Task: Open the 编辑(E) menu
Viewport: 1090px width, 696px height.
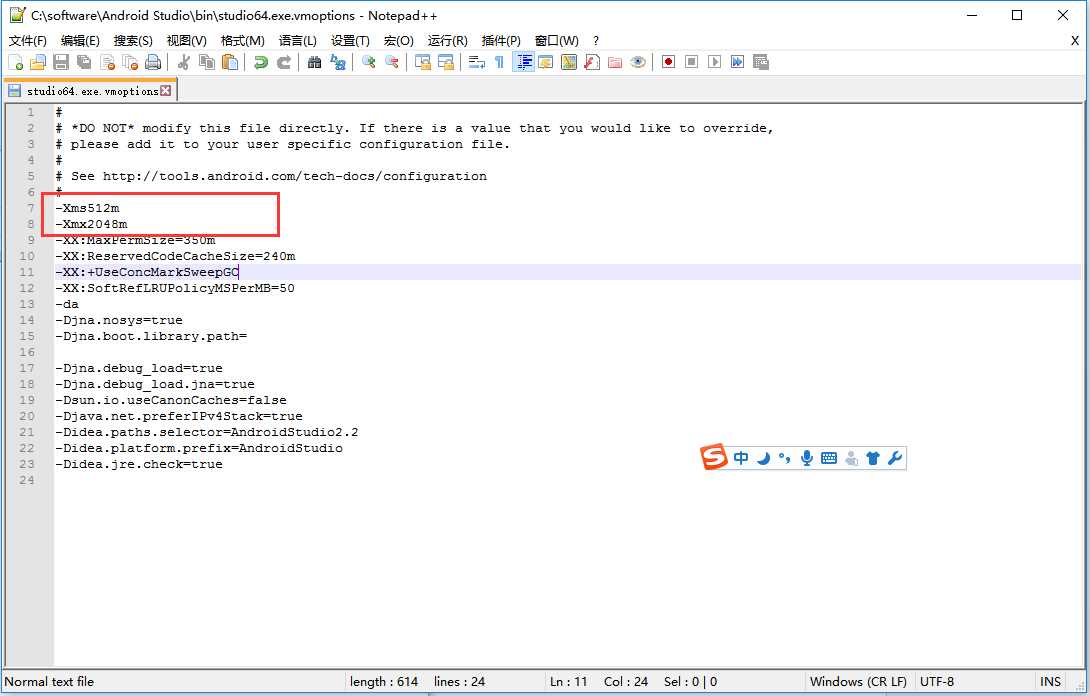Action: pos(81,40)
